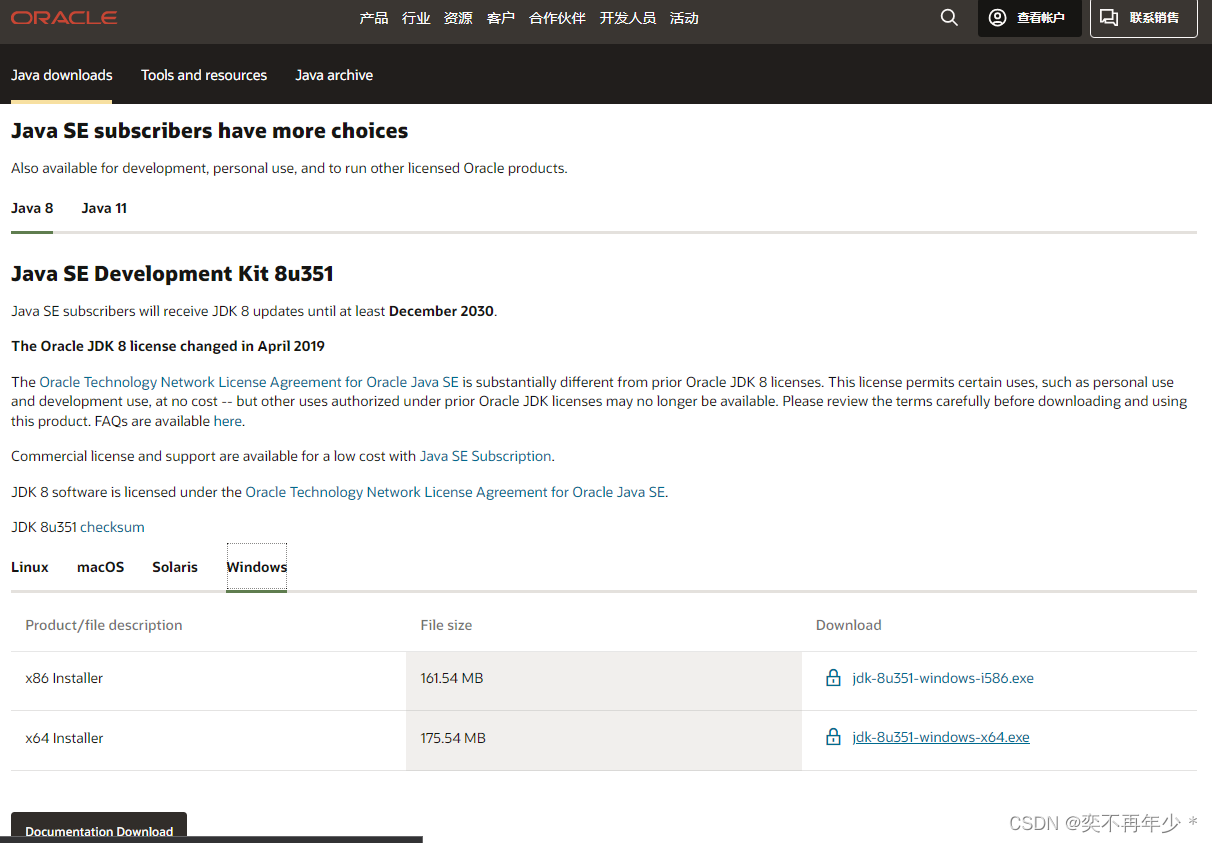Click lock icon beside jdk-8u351-windows-x64.exe
The image size is (1212, 843).
(833, 737)
